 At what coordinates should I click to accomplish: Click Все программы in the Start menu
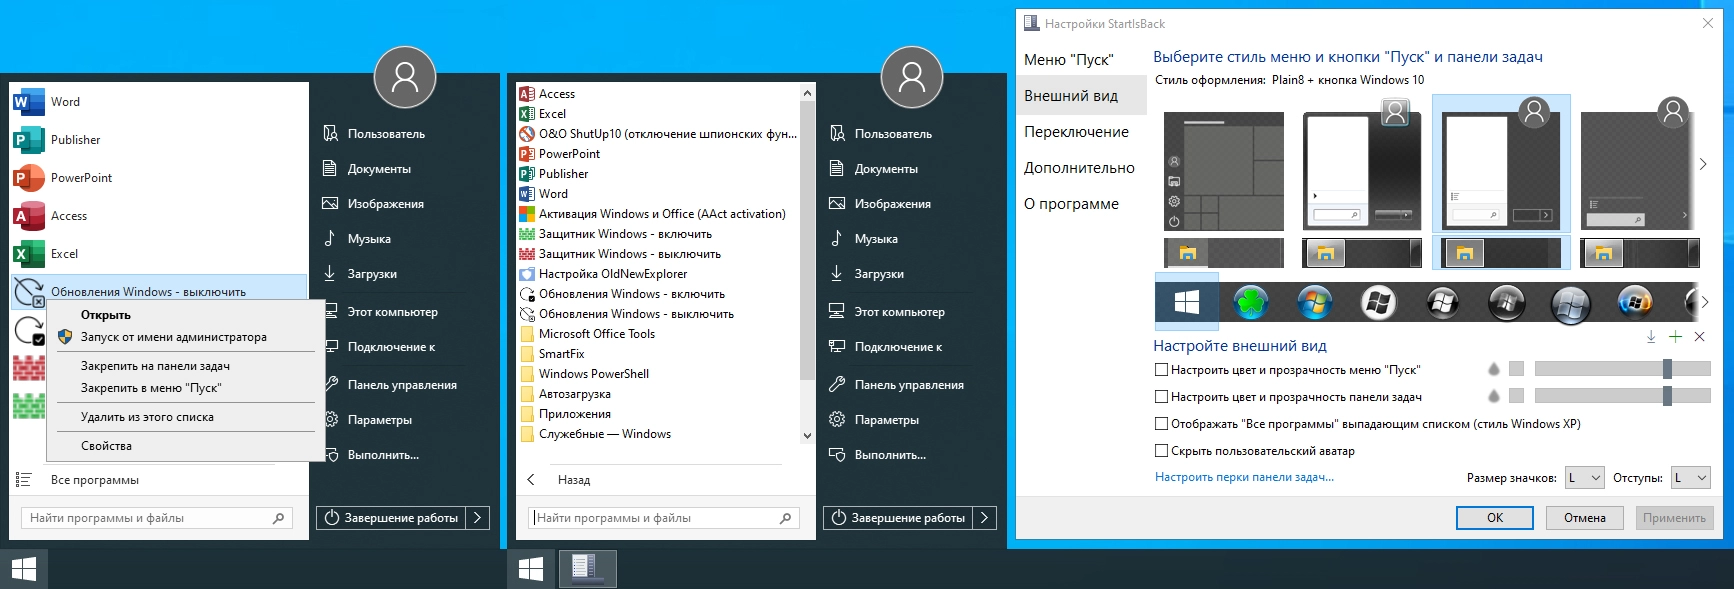(x=95, y=480)
